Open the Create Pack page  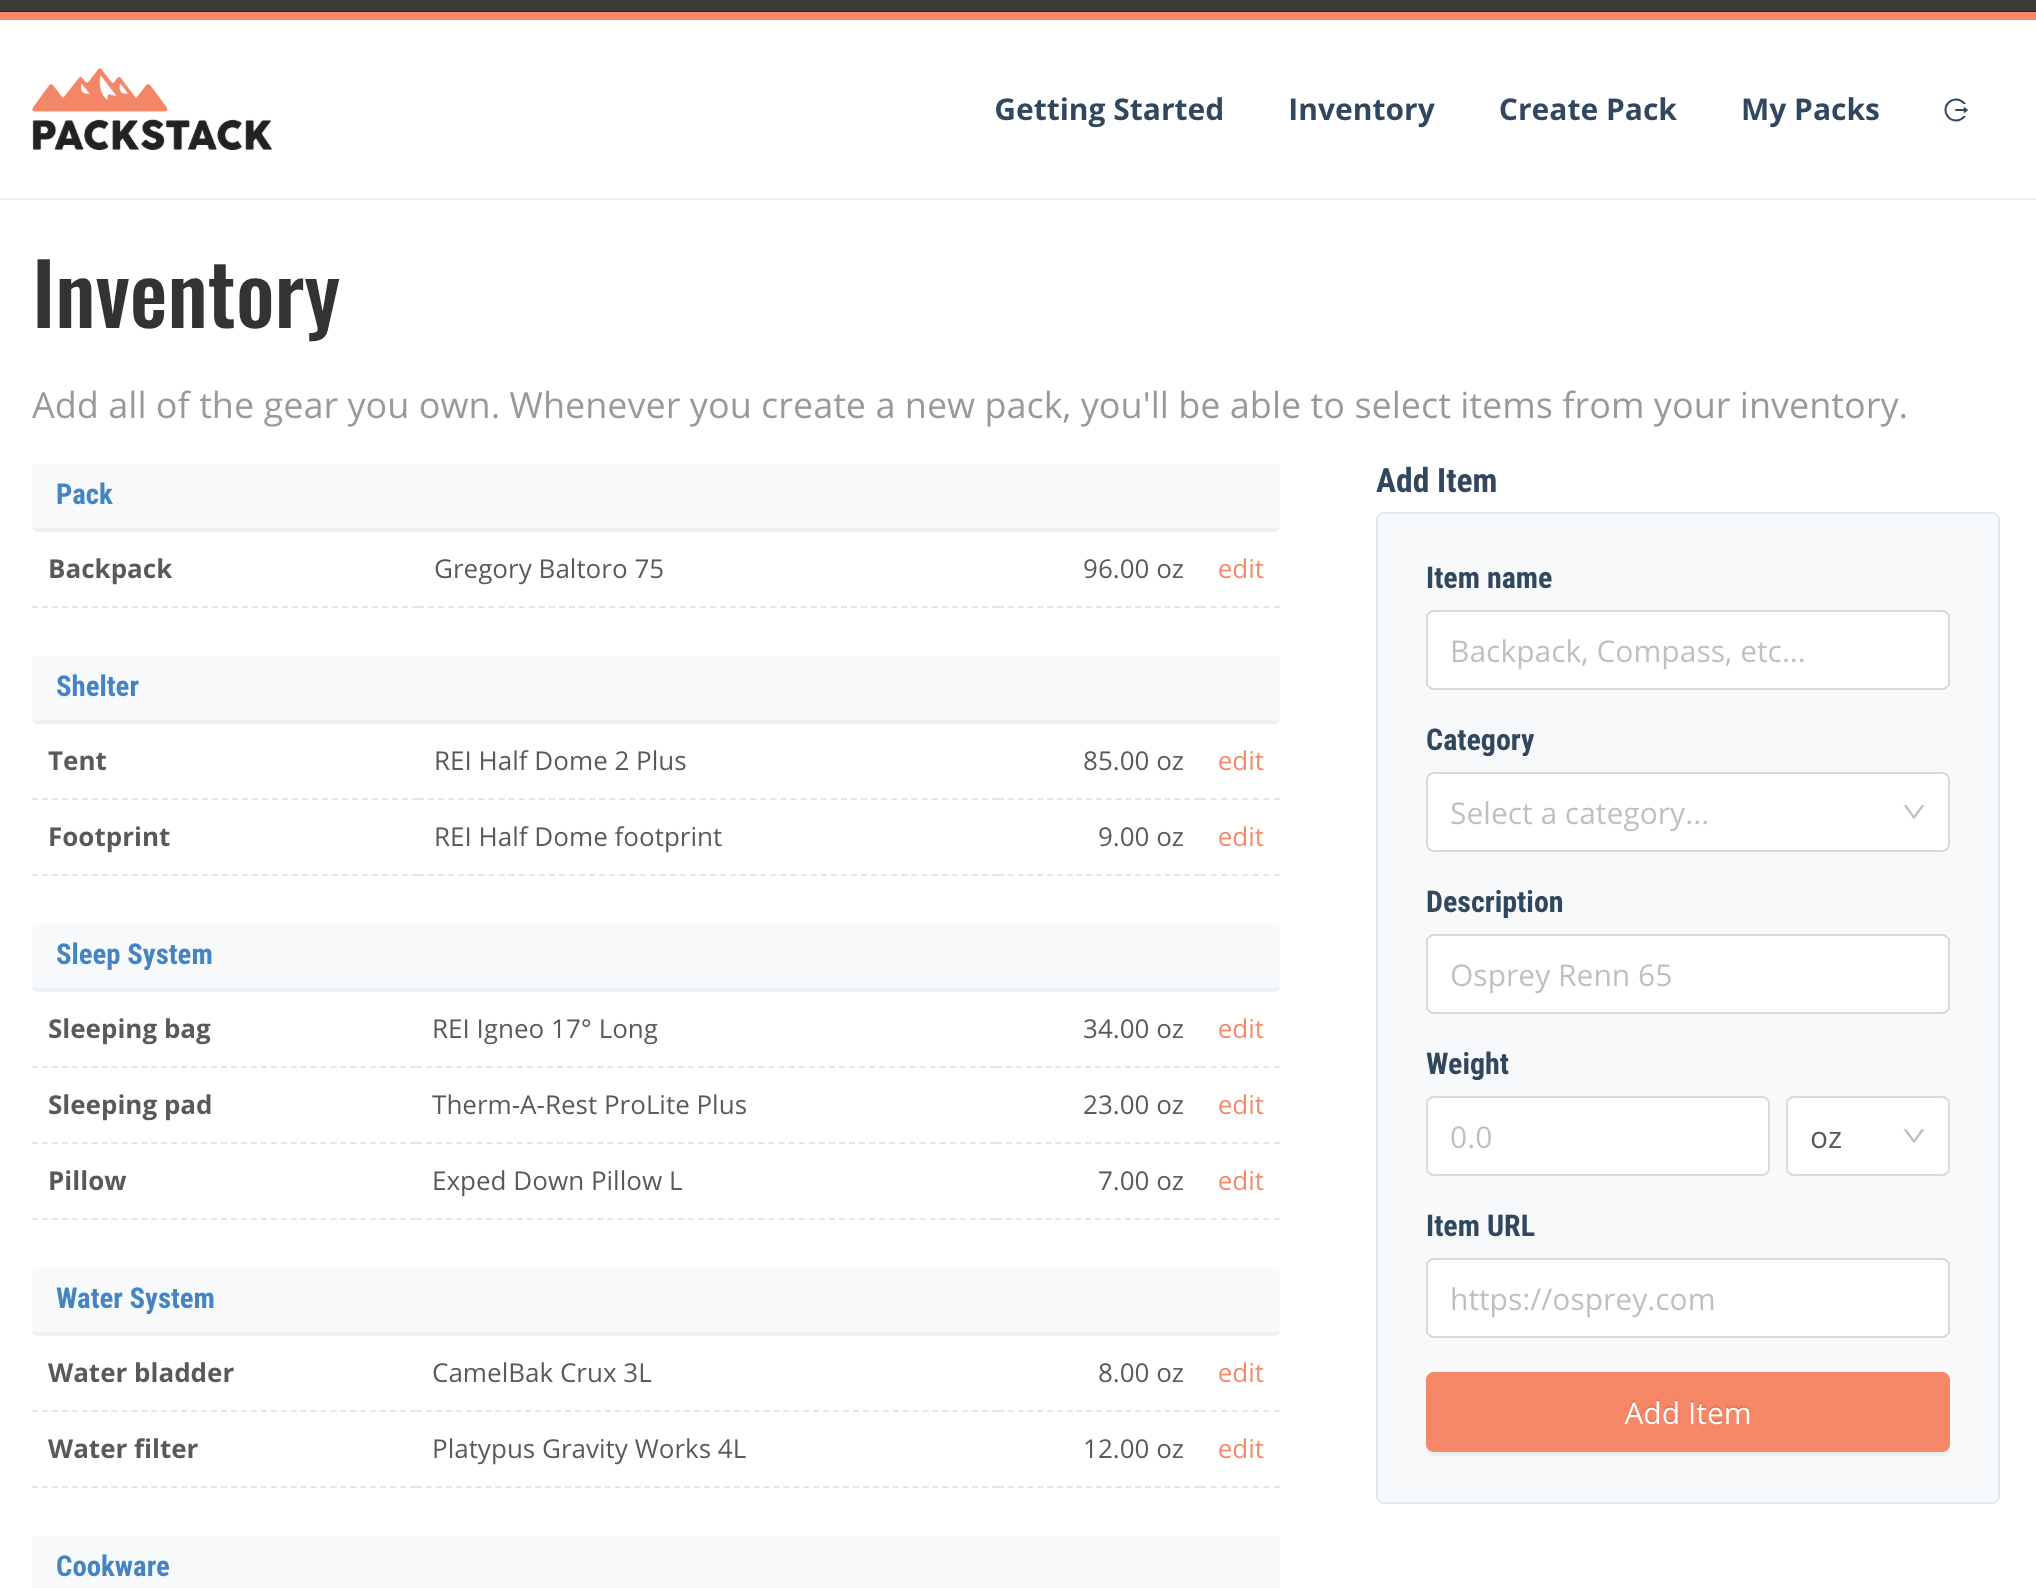pos(1587,109)
